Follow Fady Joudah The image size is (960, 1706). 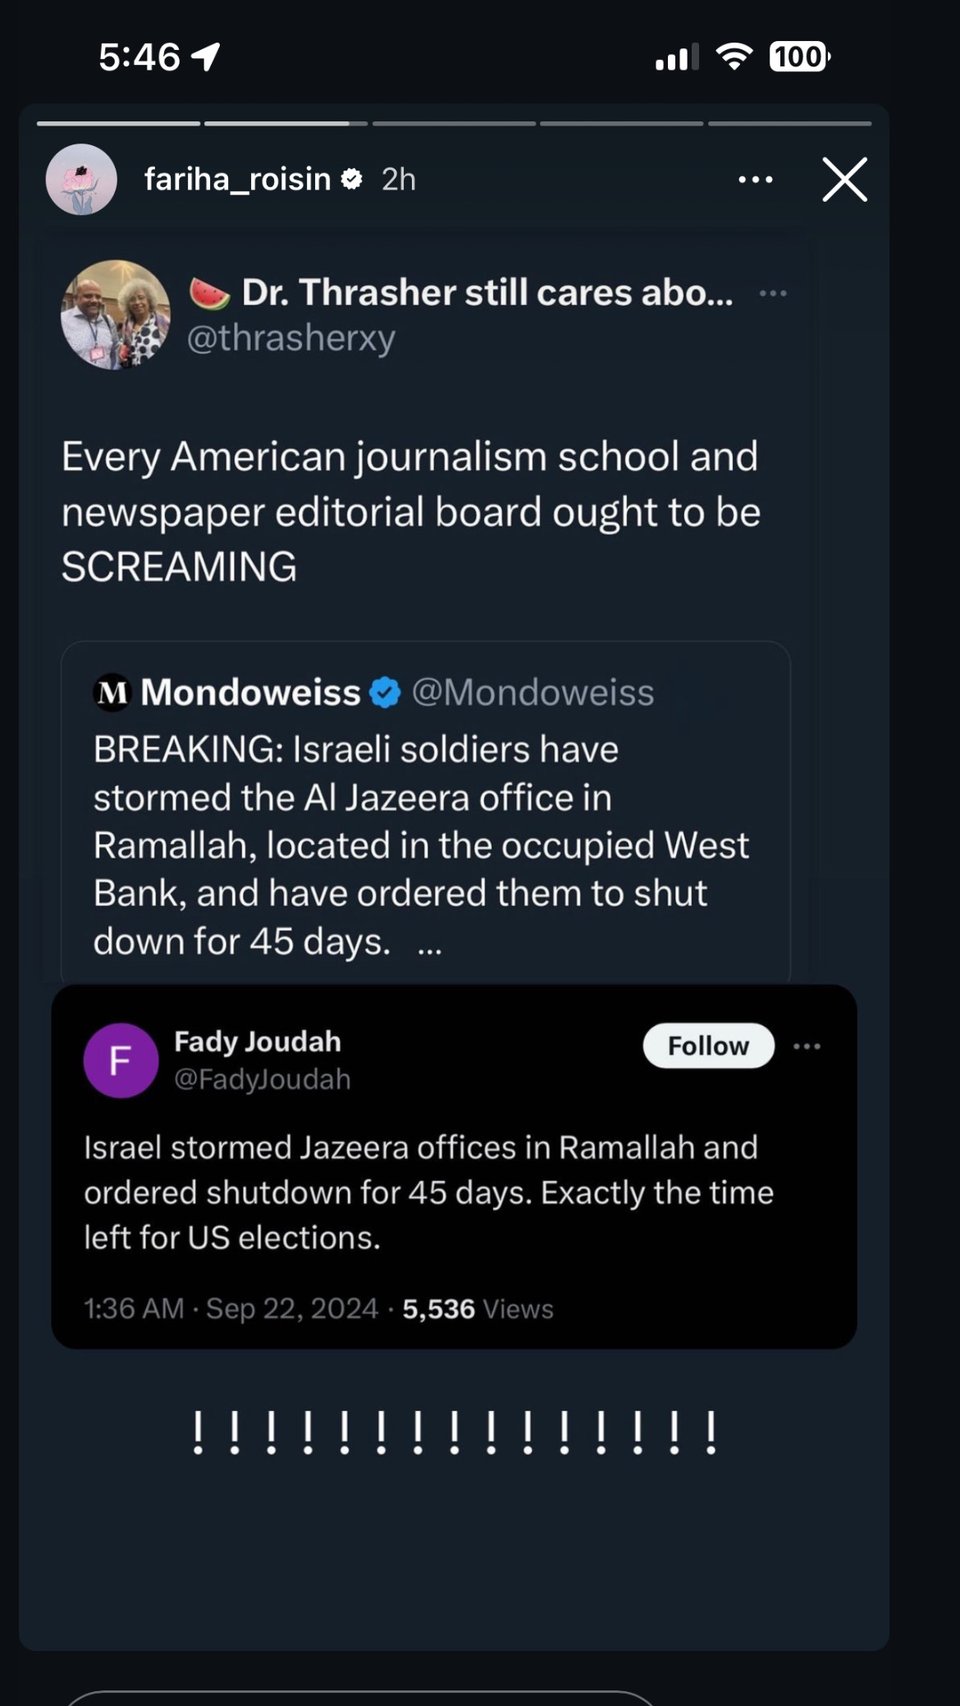click(x=708, y=1046)
